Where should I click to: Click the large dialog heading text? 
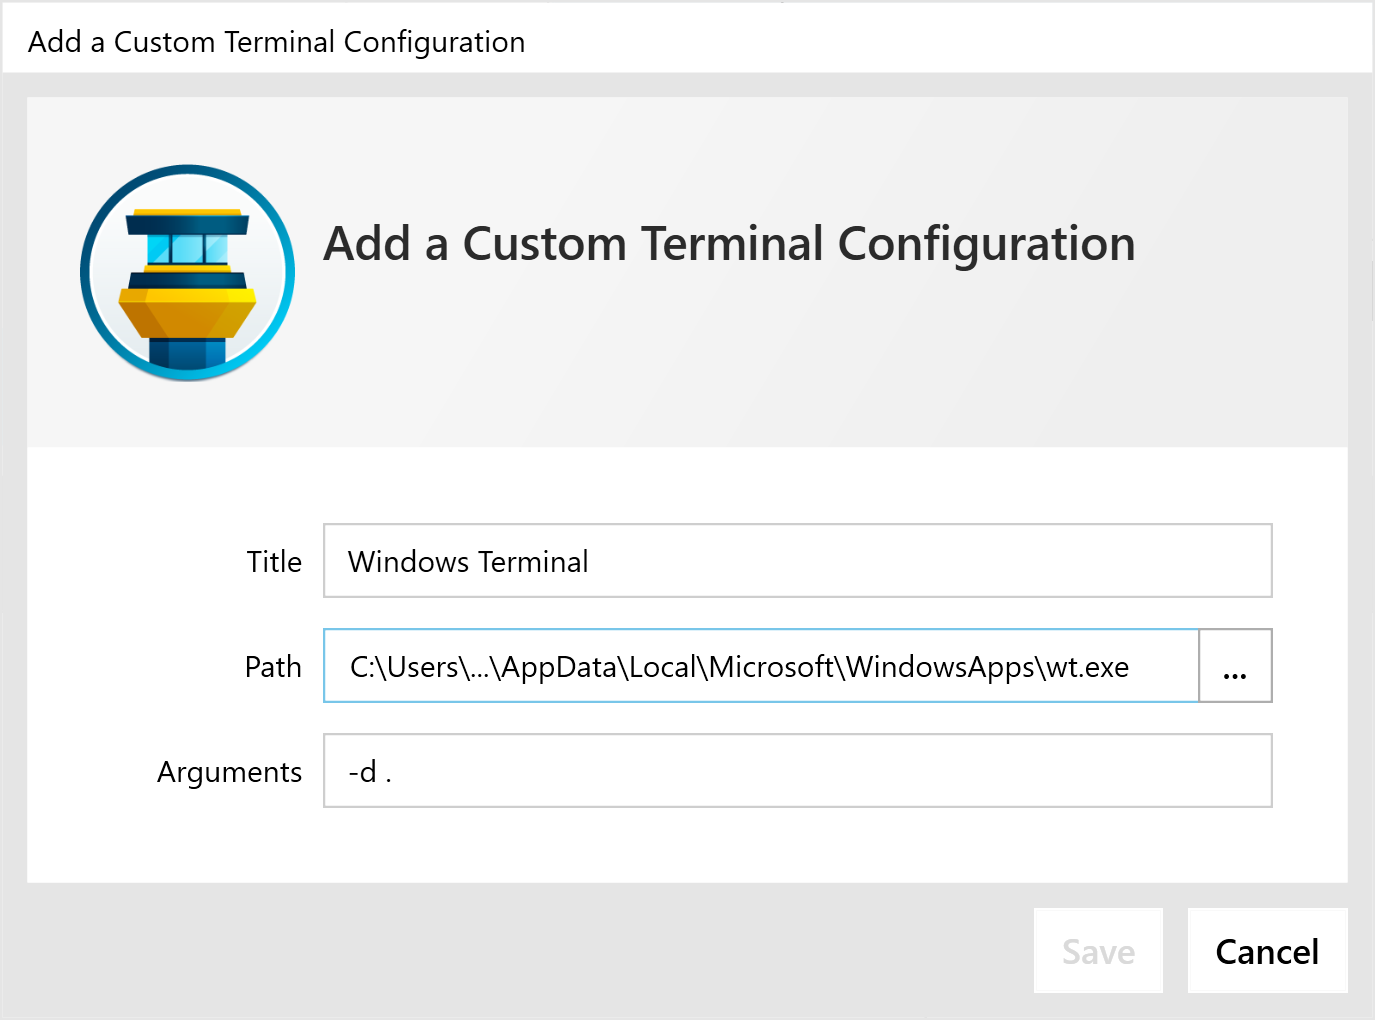coord(729,244)
